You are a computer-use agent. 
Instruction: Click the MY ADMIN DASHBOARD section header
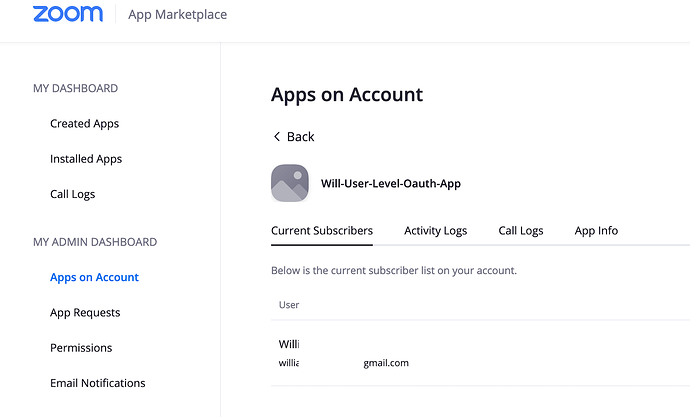tap(95, 242)
